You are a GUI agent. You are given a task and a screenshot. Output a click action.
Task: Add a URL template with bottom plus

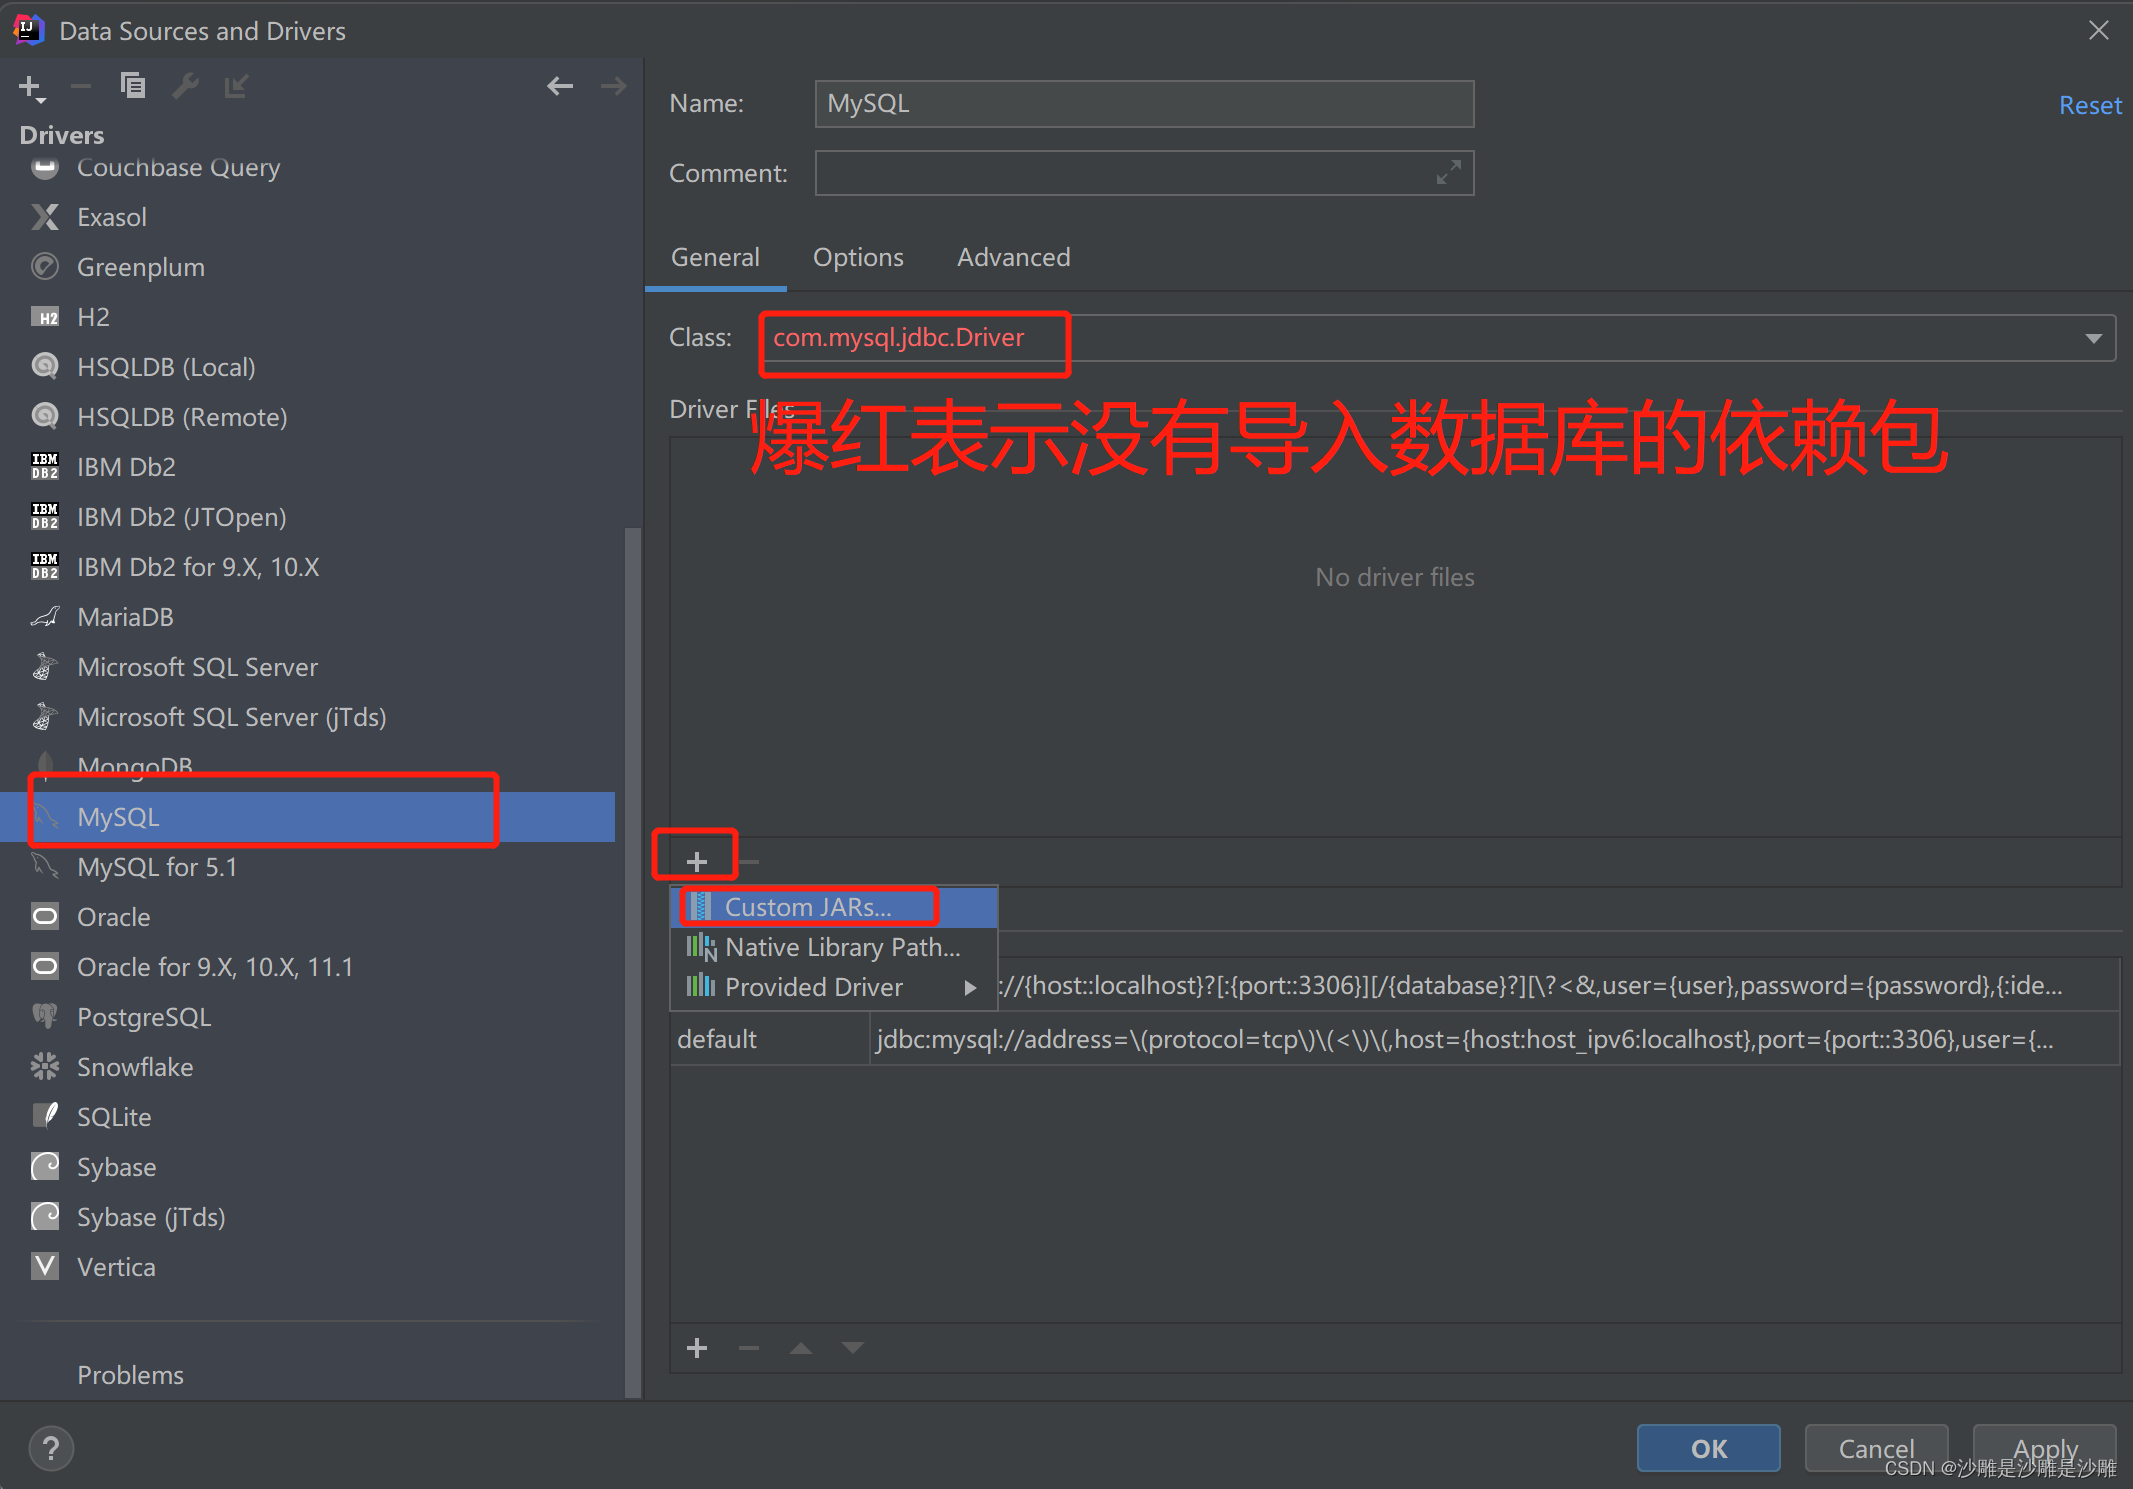697,1348
